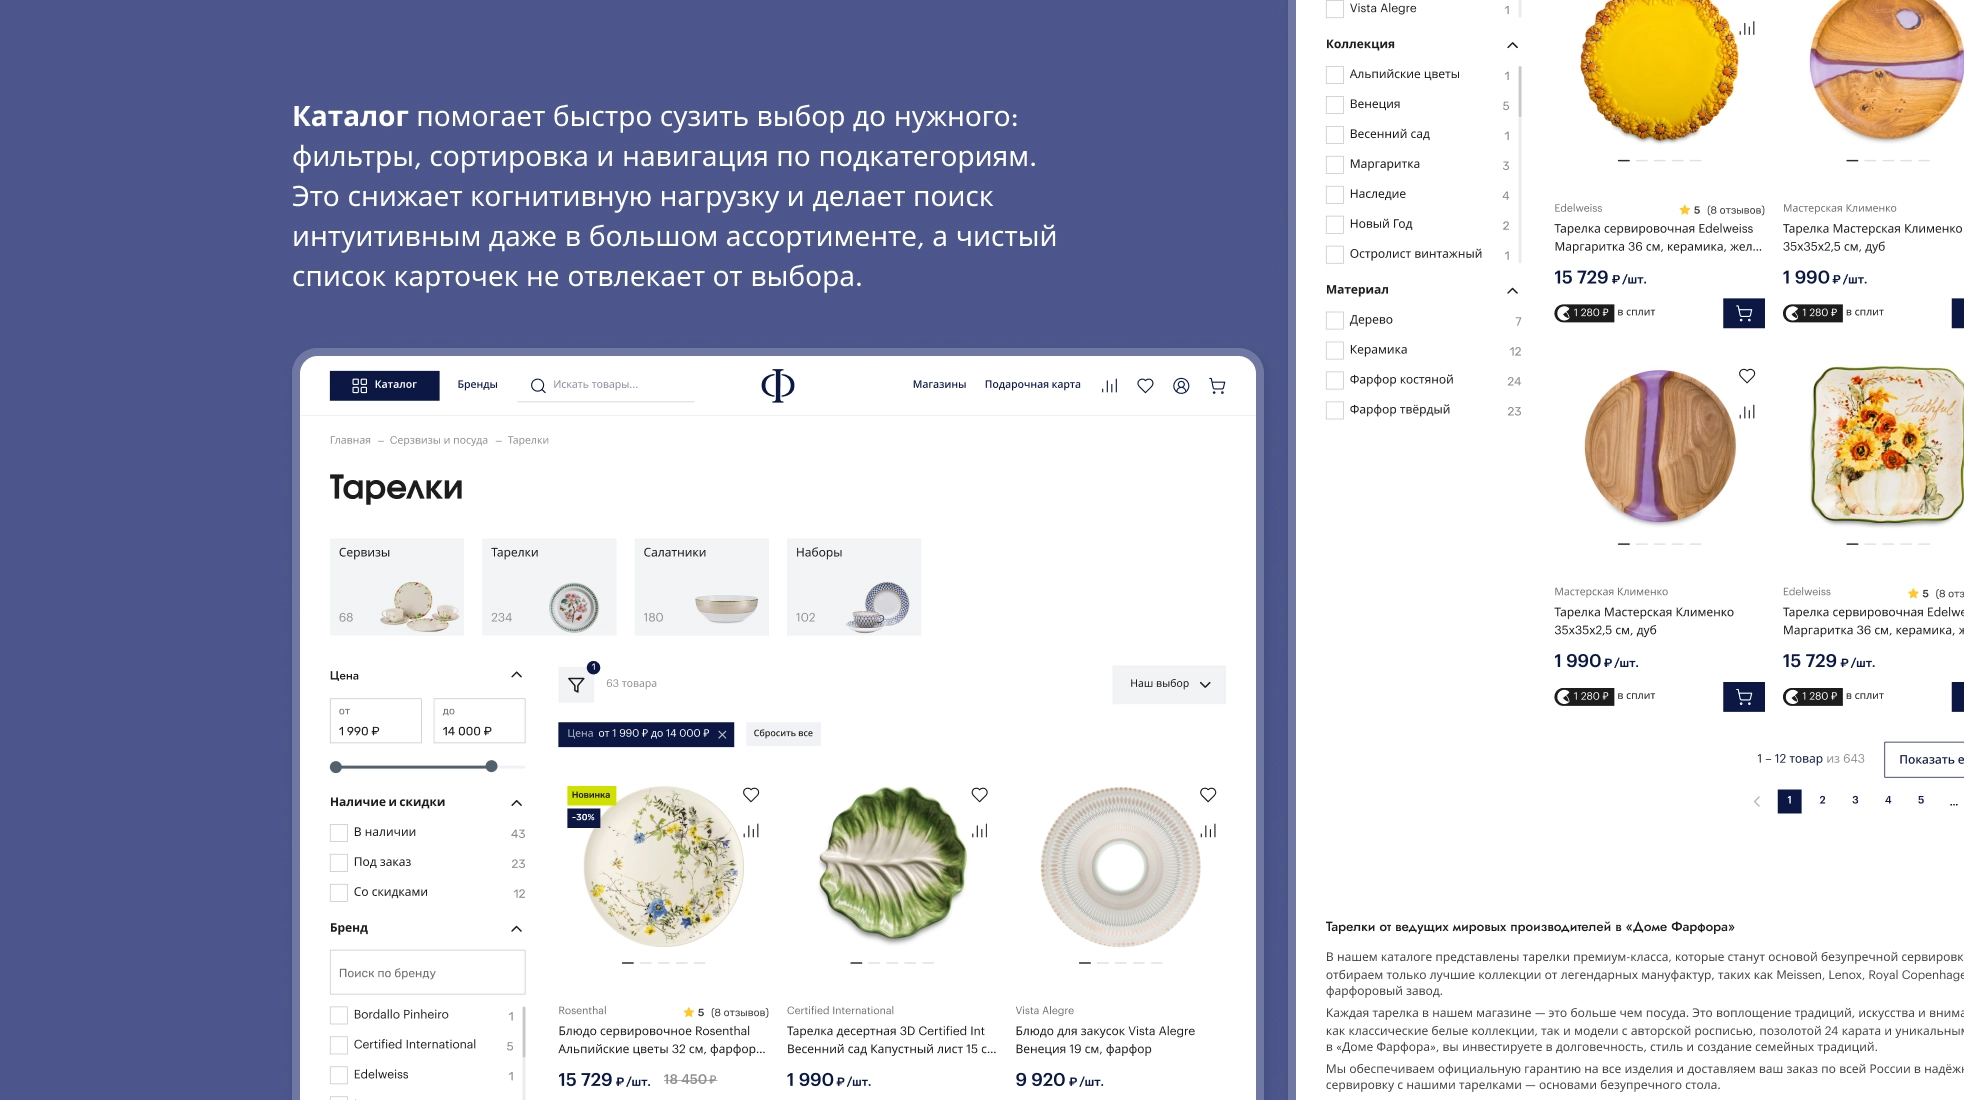
Task: Collapse the 'Коллекция' filter section
Action: click(x=1512, y=45)
